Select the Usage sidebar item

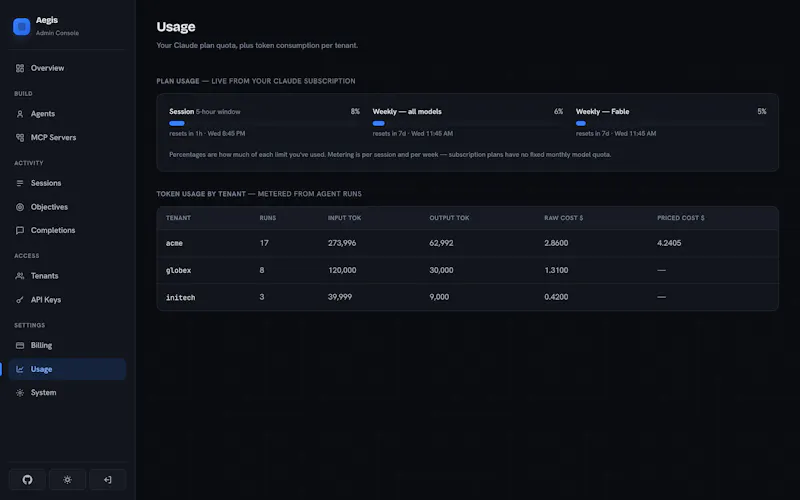coord(67,369)
